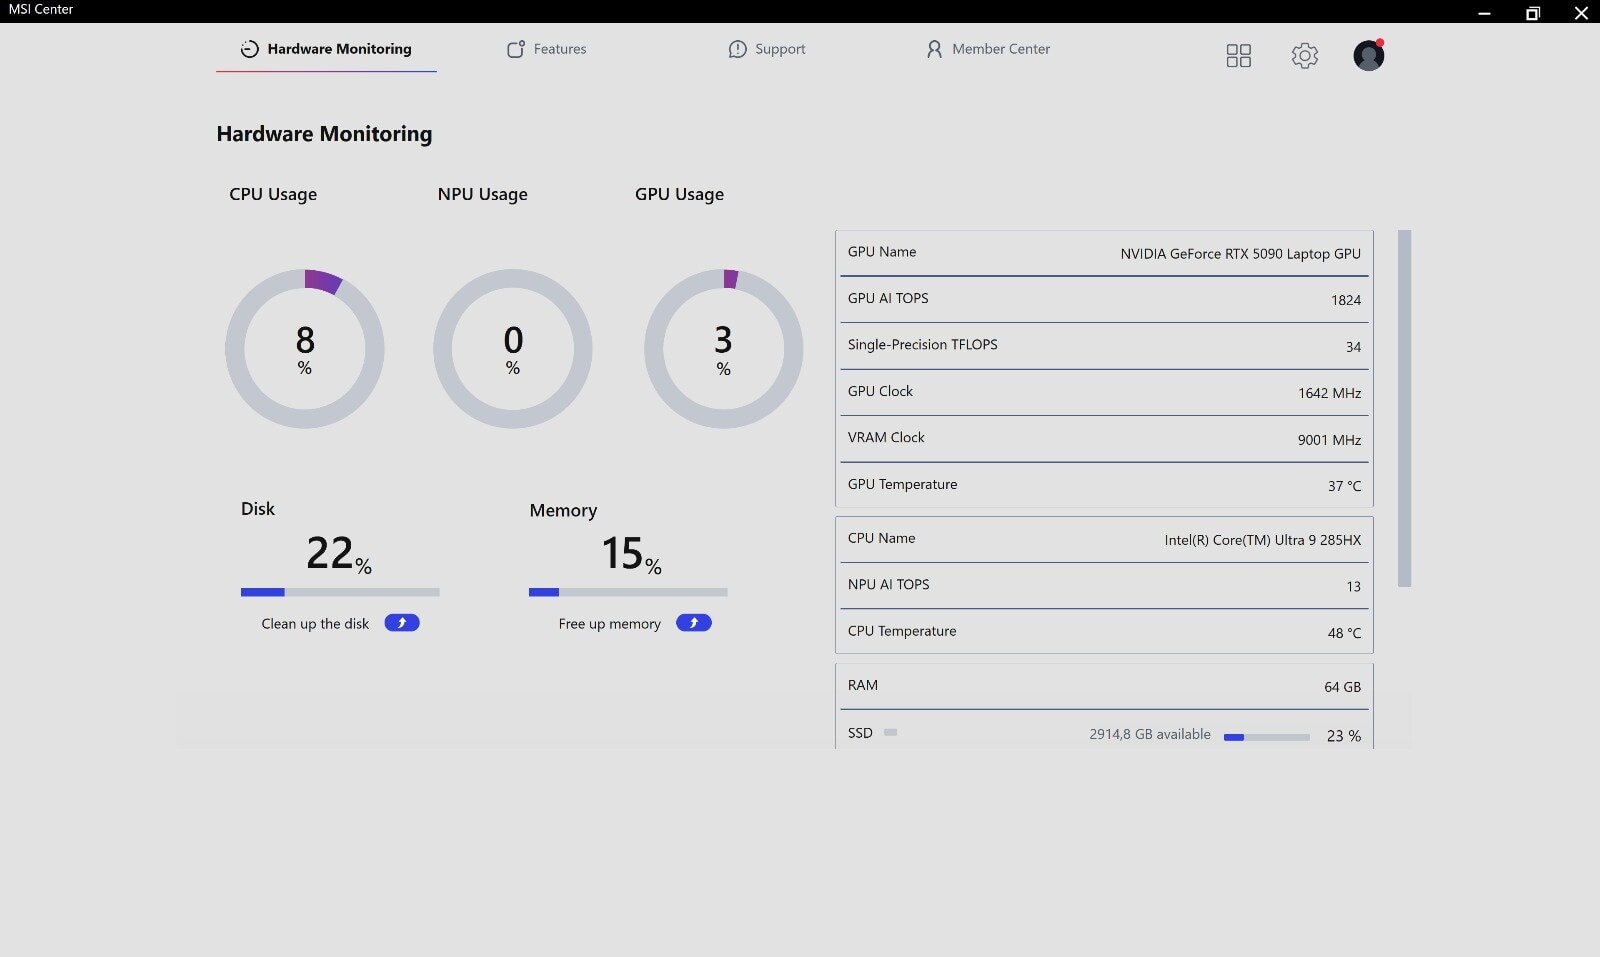Viewport: 1600px width, 957px height.
Task: Open the Member Center tab
Action: pos(988,49)
